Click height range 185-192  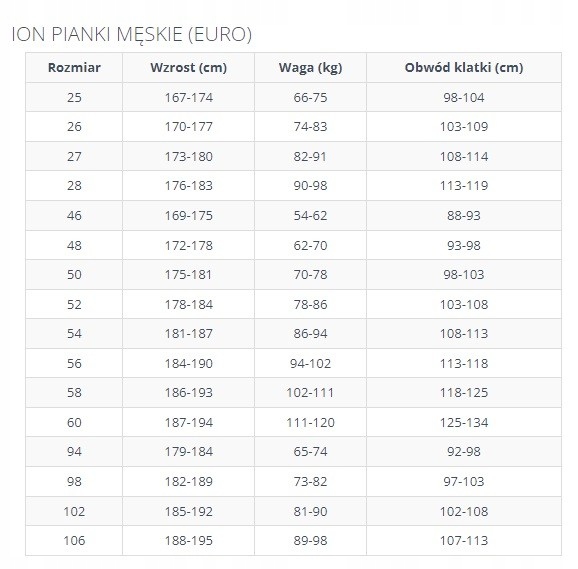[x=188, y=512]
